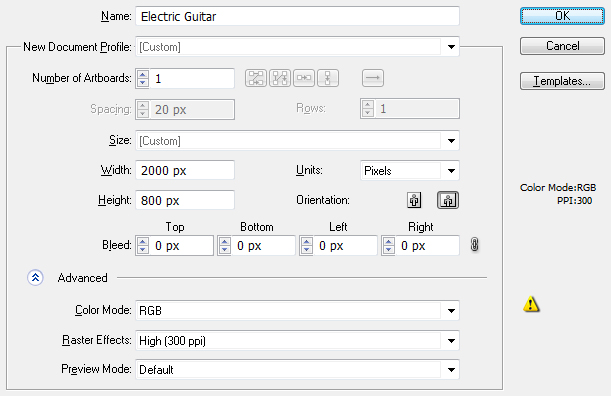Collapse the Advanced section chevron
The width and height of the screenshot is (611, 396).
click(x=35, y=278)
